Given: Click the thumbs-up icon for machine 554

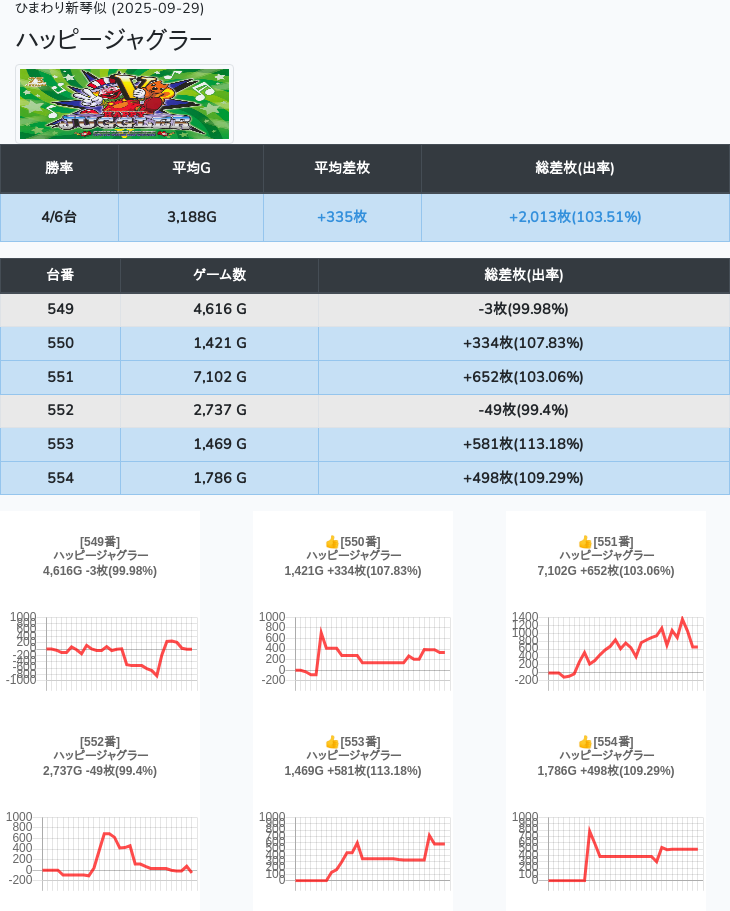Looking at the screenshot, I should [x=585, y=742].
